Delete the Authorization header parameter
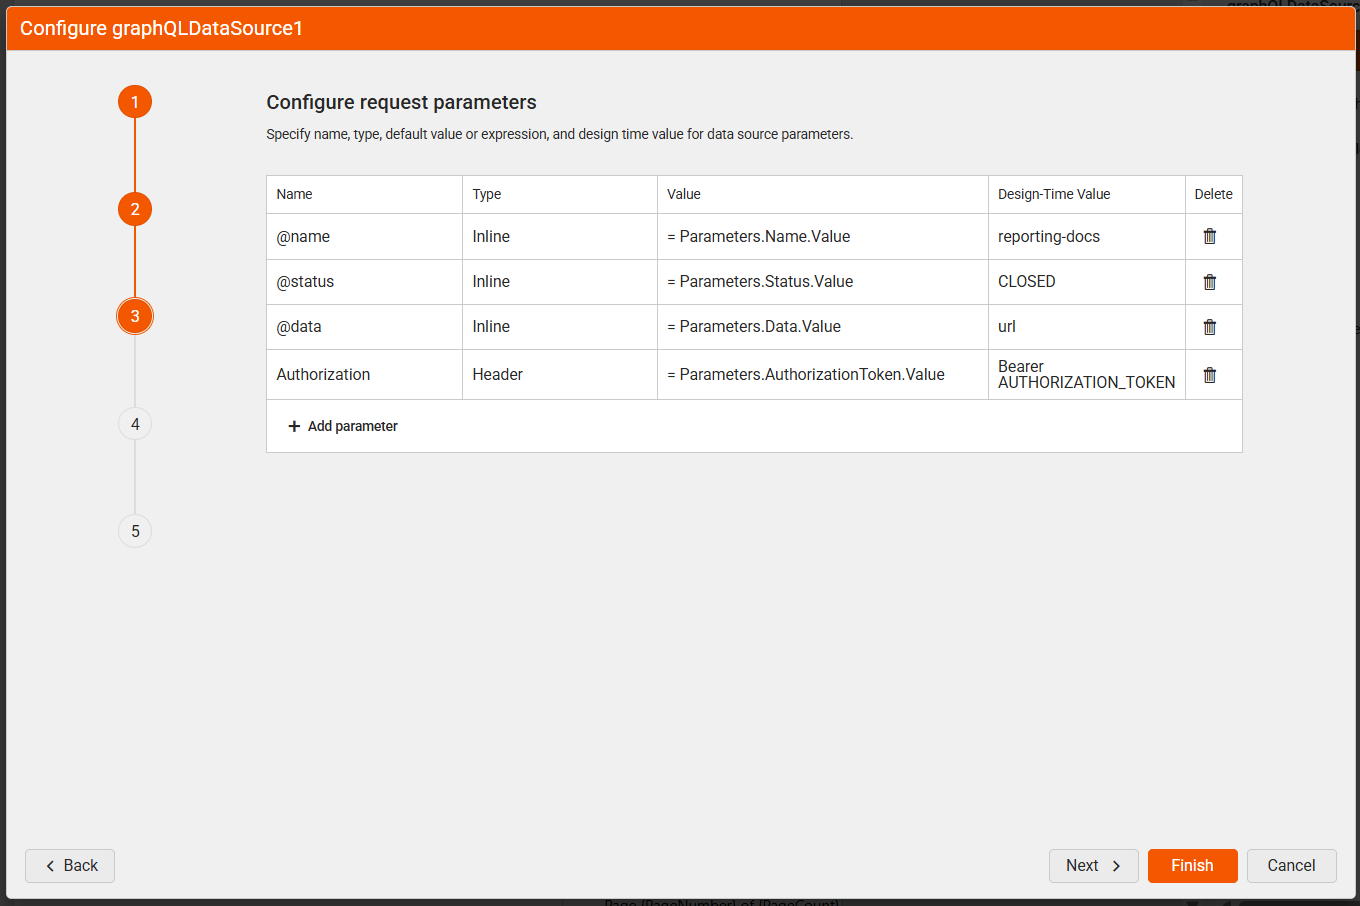The image size is (1360, 906). pyautogui.click(x=1209, y=375)
